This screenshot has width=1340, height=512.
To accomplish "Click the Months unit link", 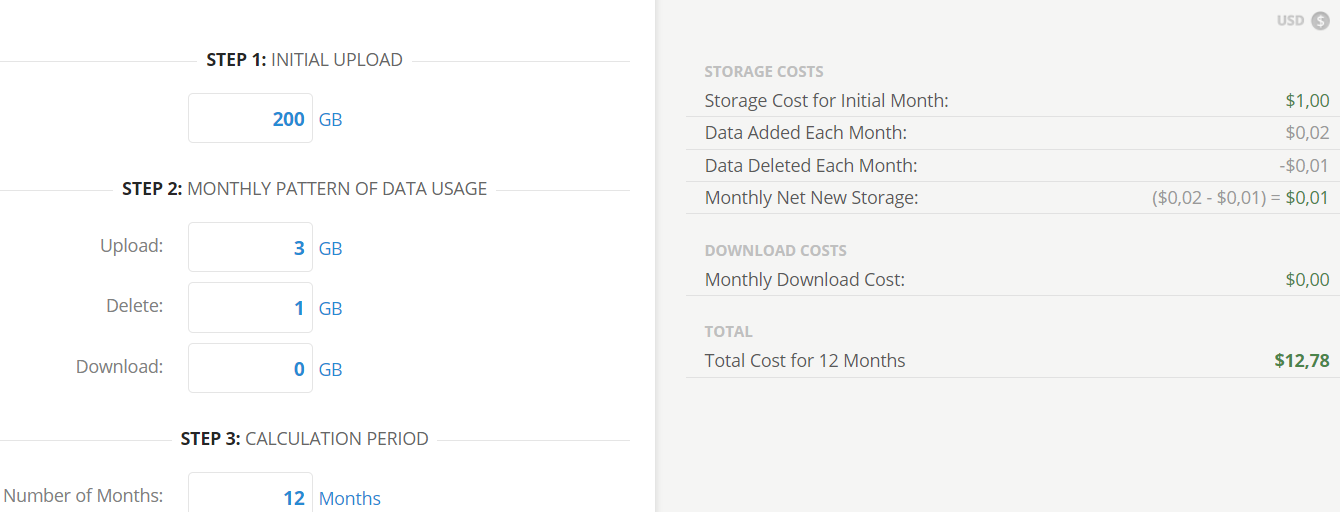I will [349, 498].
